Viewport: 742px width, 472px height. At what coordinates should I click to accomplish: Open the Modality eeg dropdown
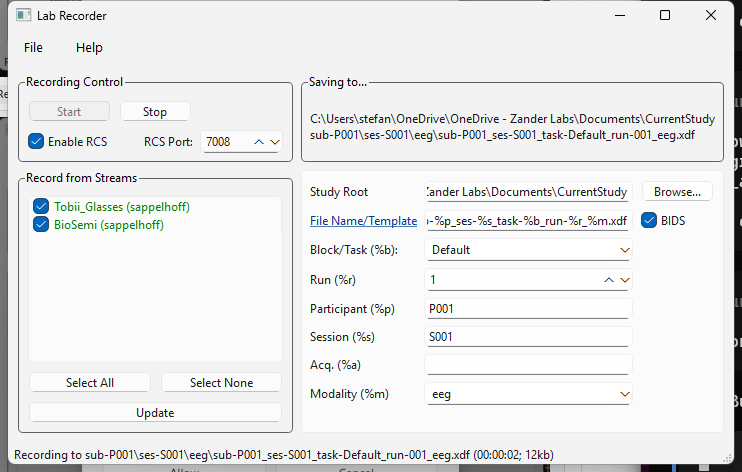529,394
